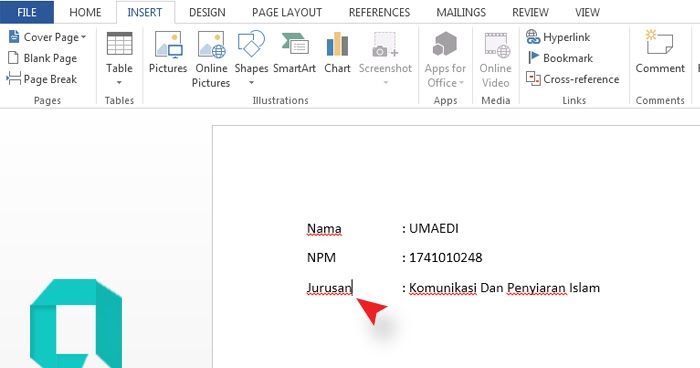The height and width of the screenshot is (368, 700).
Task: Expand the Screenshot dropdown arrow
Action: [385, 83]
